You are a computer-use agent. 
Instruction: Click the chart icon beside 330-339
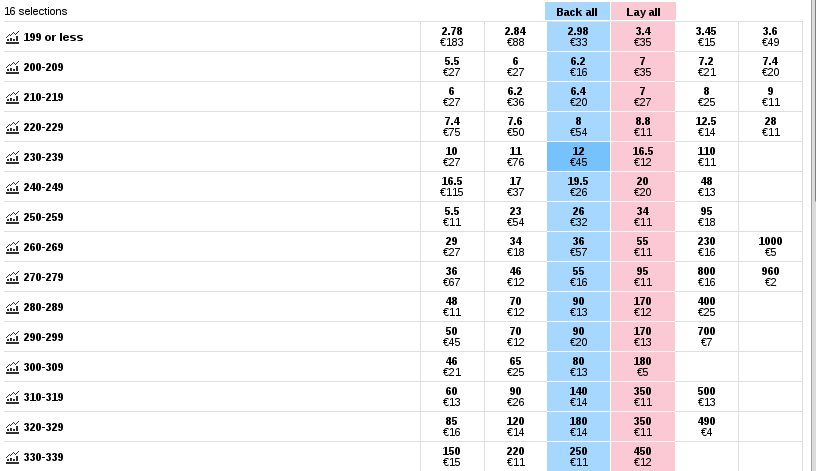tap(12, 457)
